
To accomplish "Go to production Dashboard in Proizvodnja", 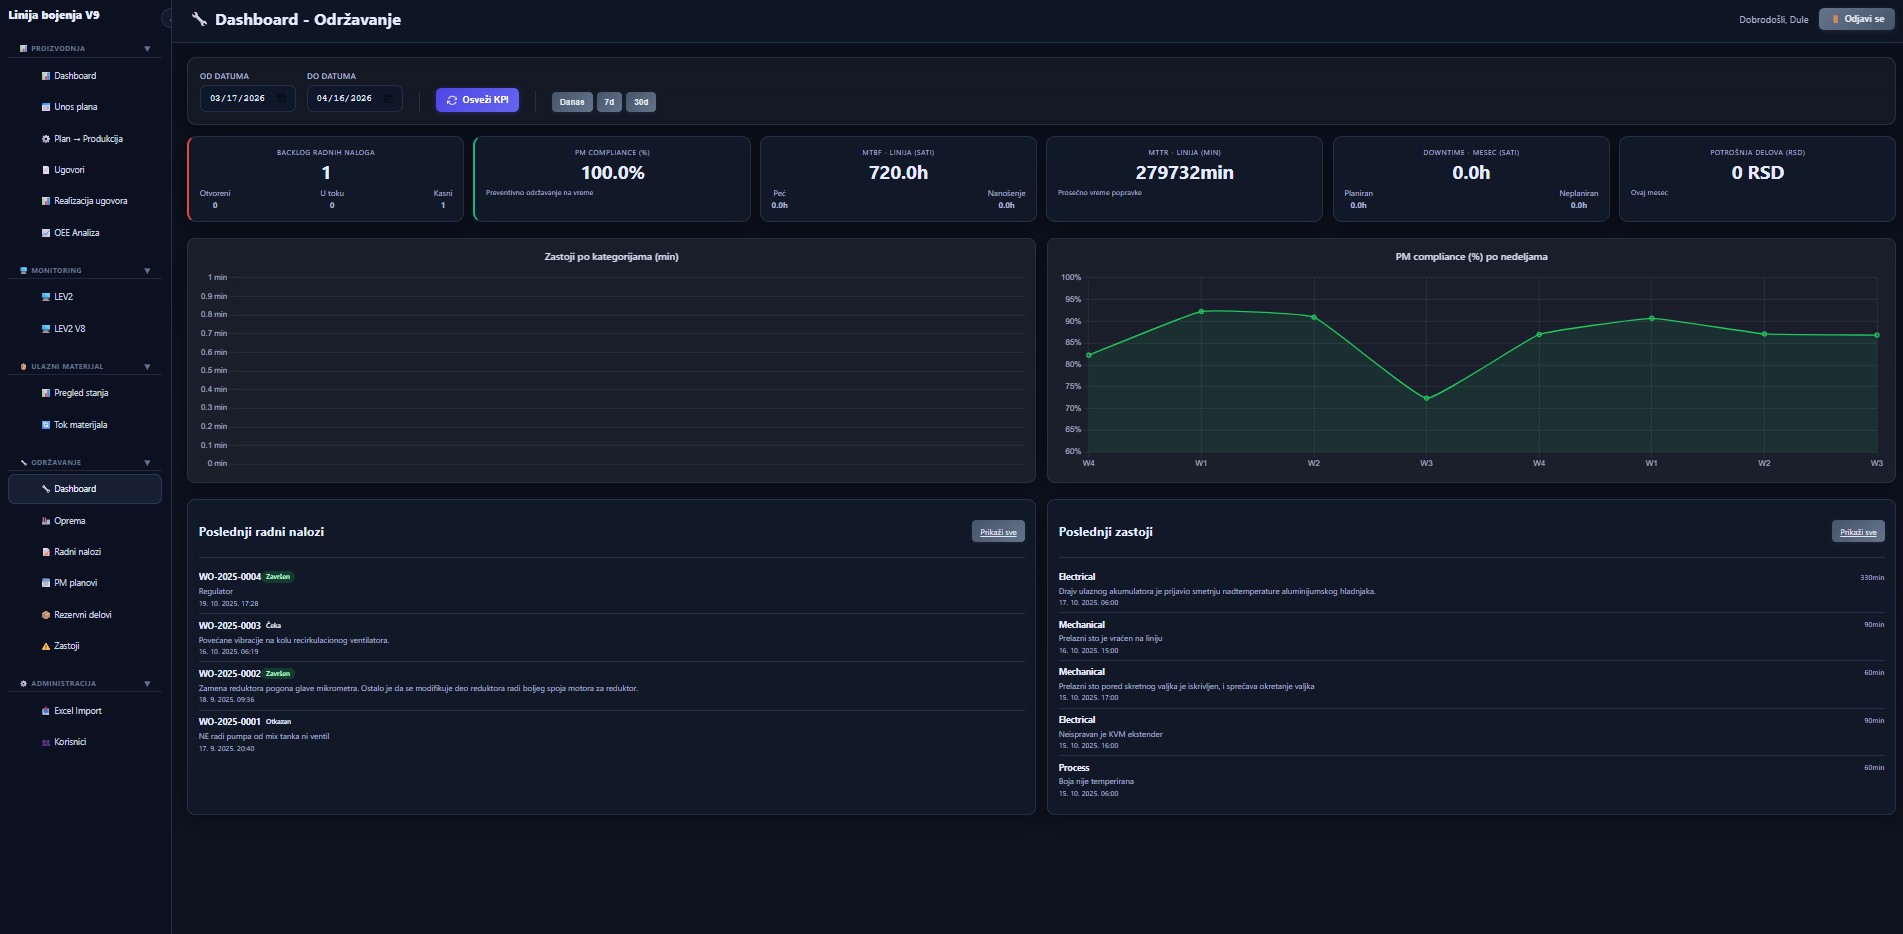I will point(85,76).
